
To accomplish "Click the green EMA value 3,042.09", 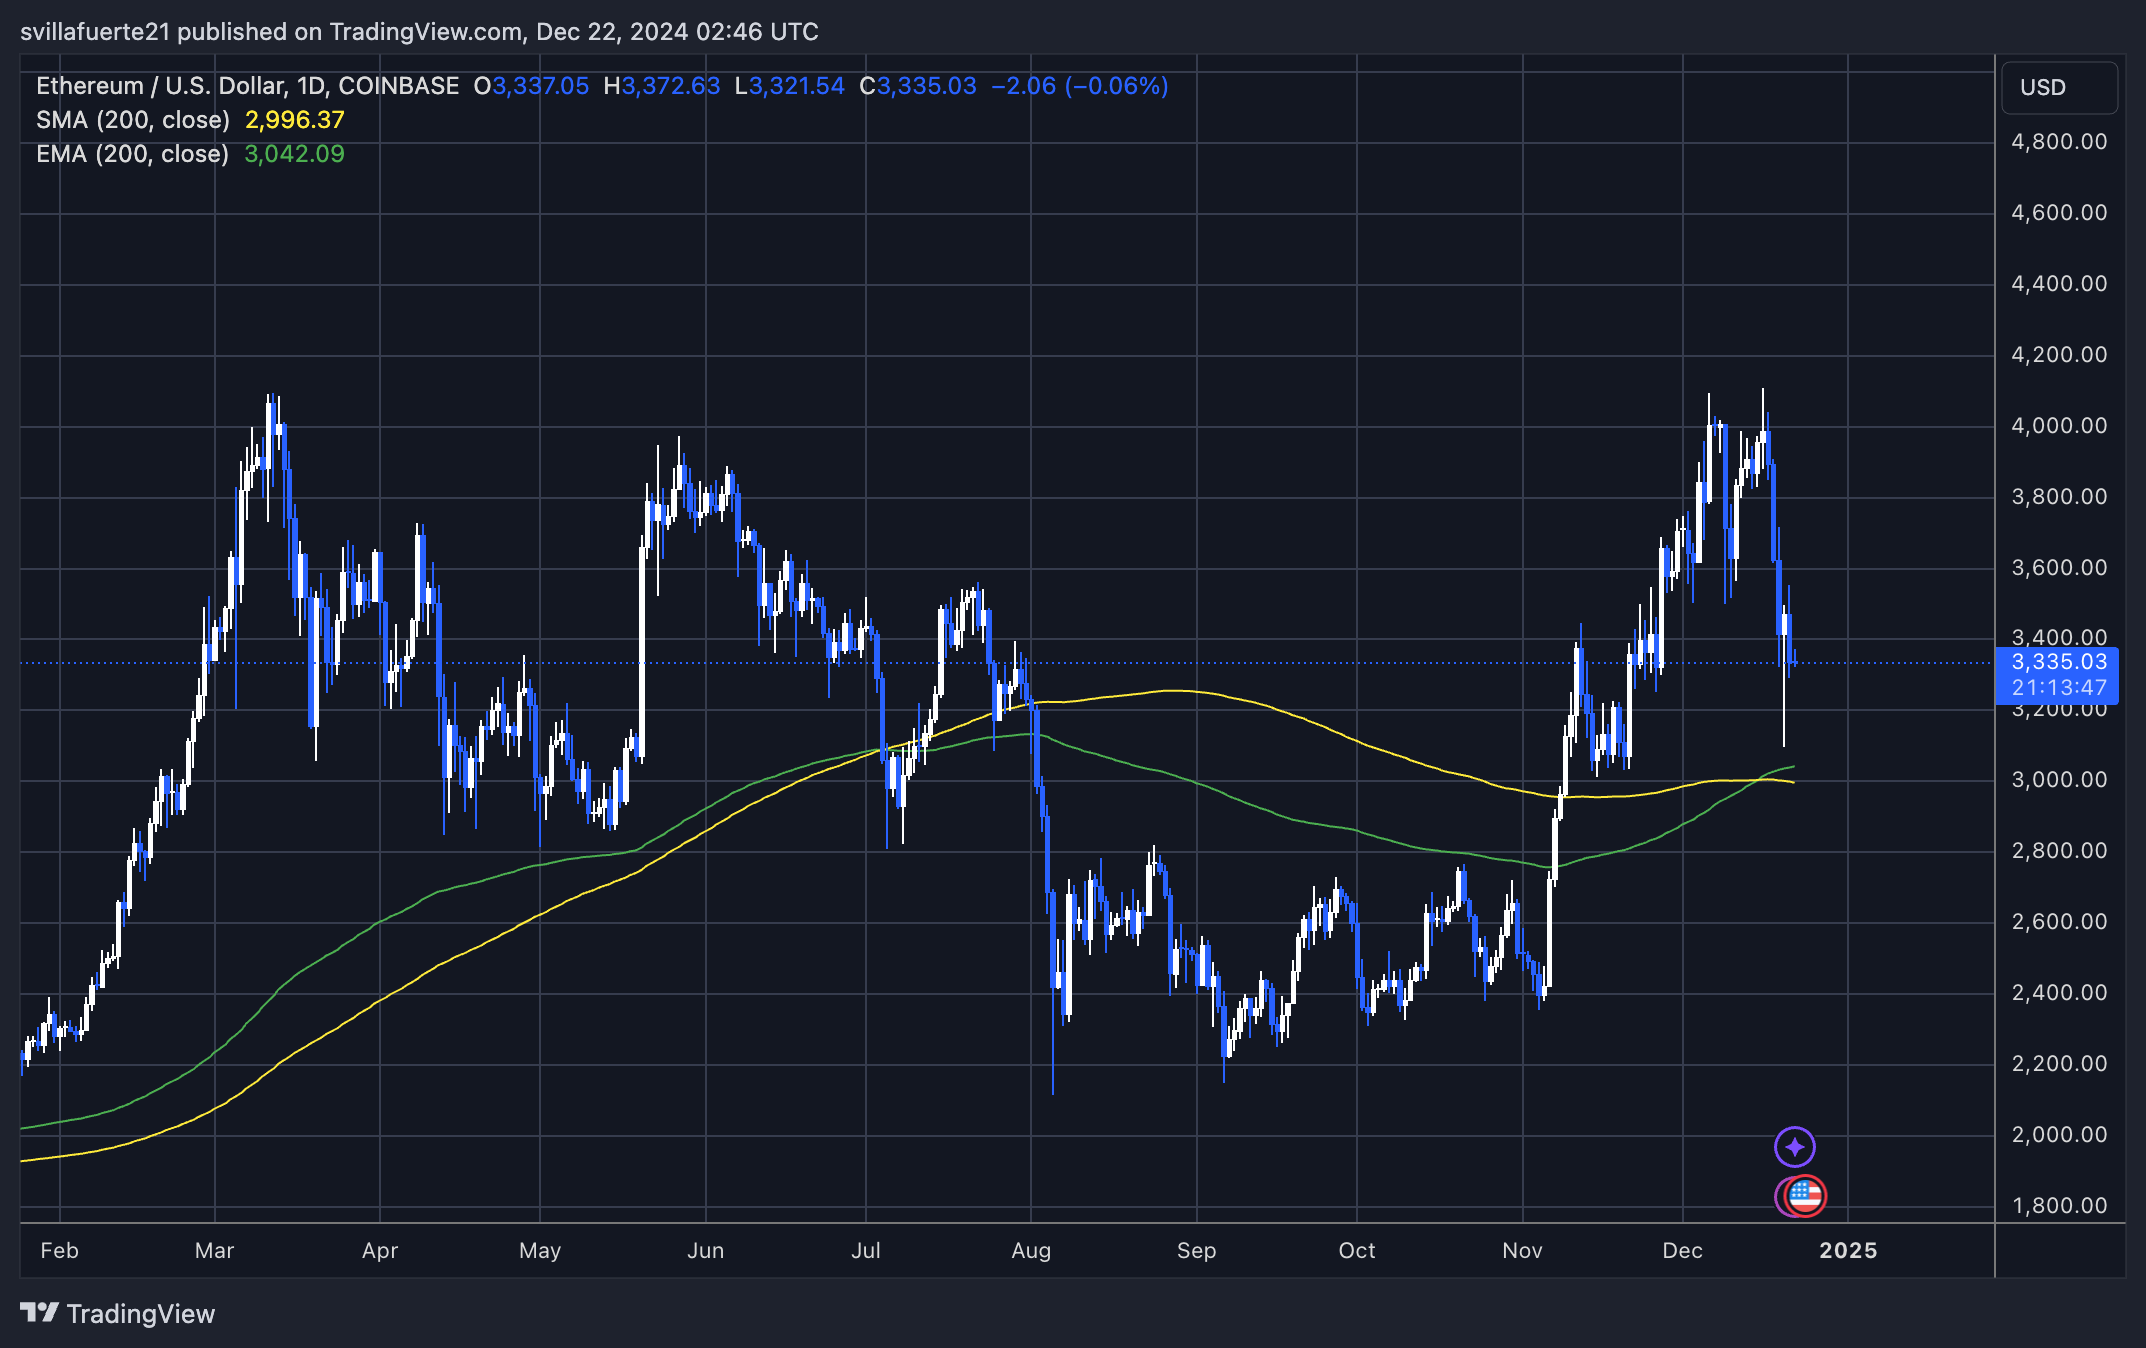I will point(294,154).
